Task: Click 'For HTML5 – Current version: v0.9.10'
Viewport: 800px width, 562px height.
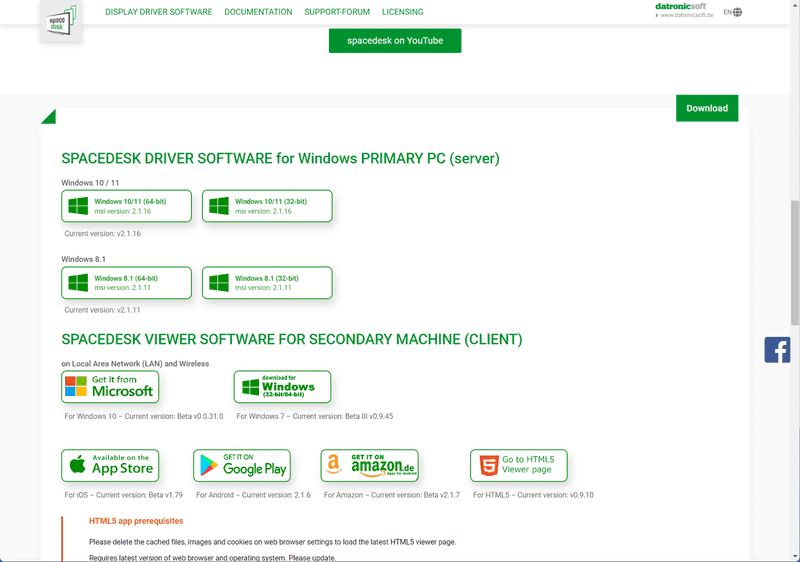Action: (533, 495)
